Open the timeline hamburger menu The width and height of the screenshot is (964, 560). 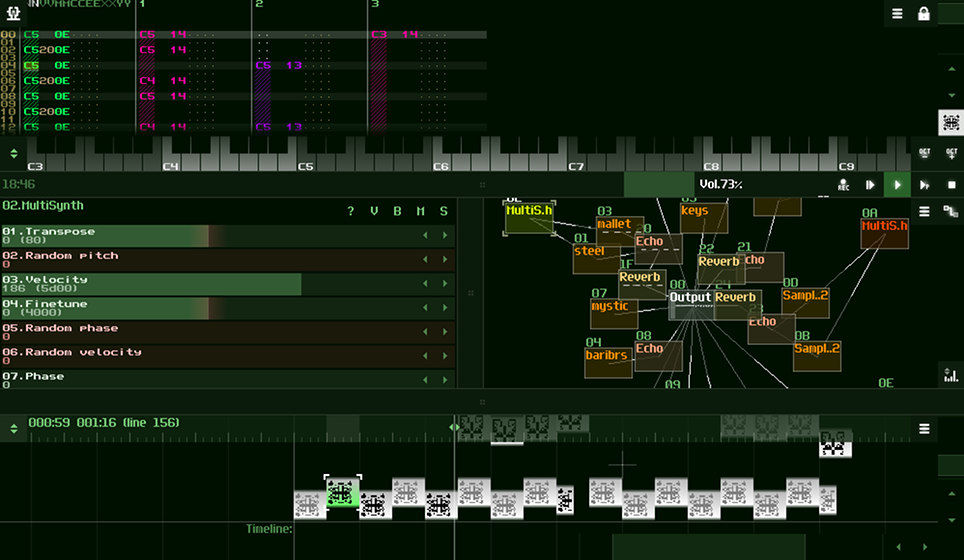pos(924,429)
